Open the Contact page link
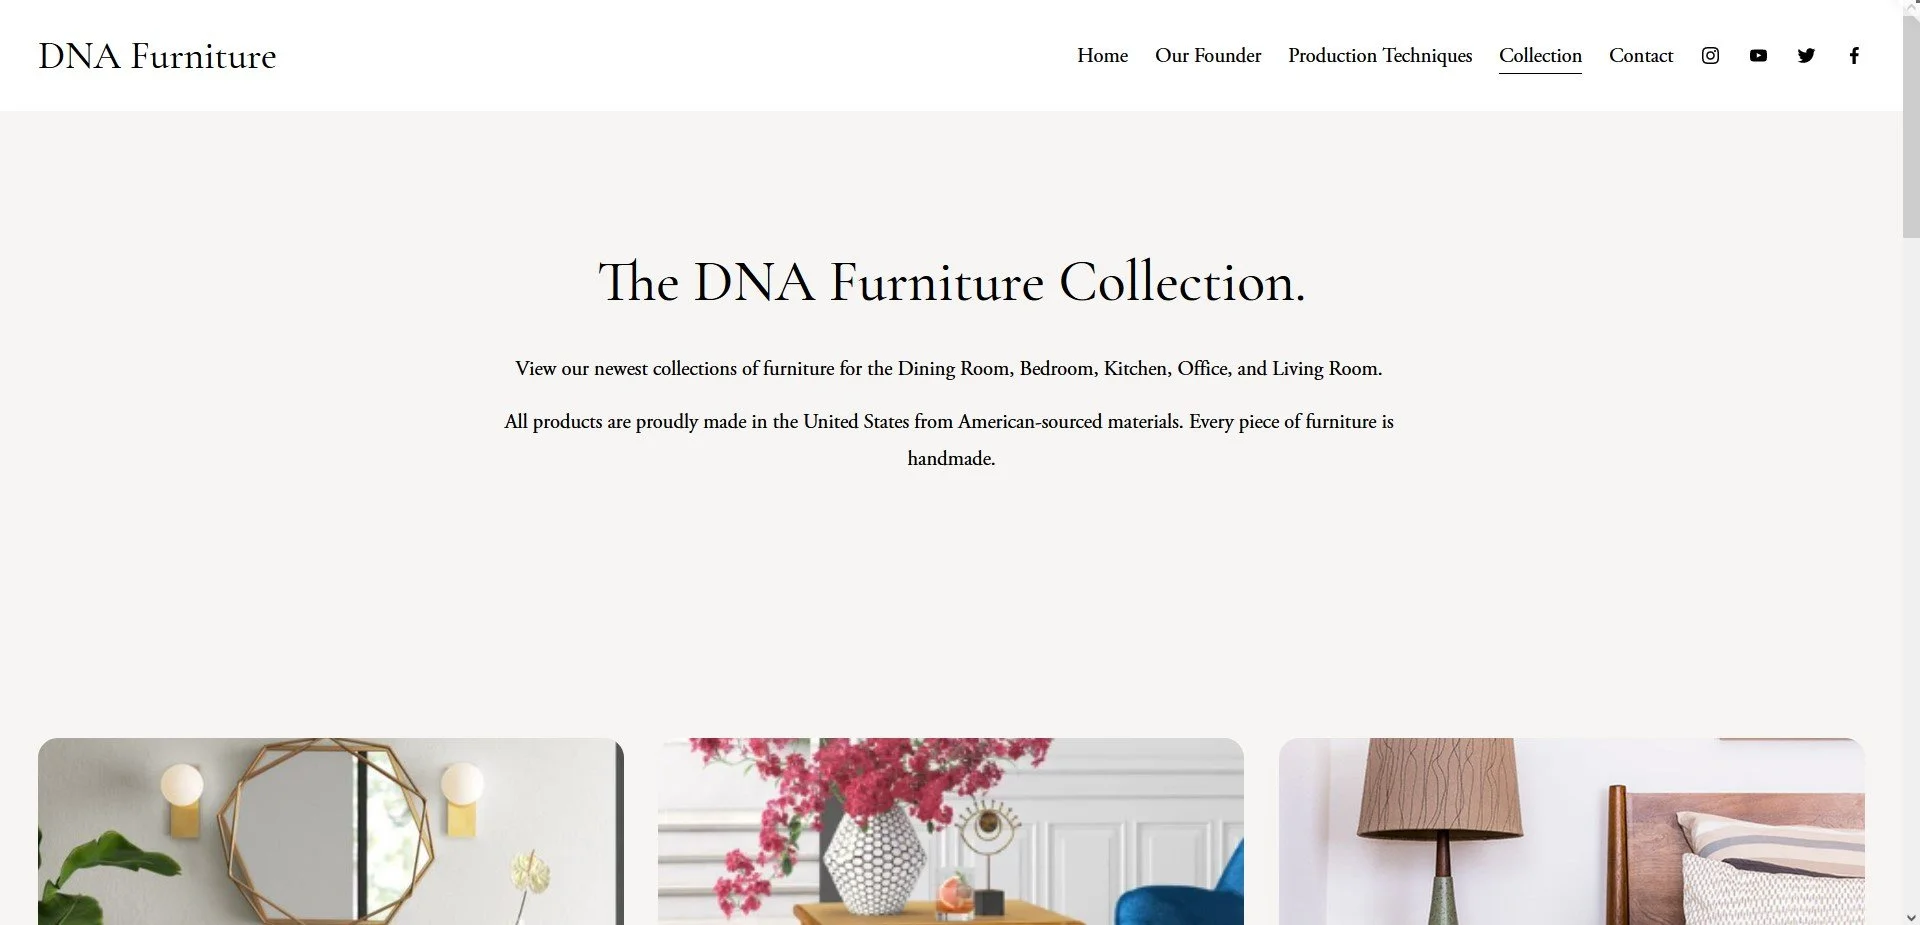 coord(1641,56)
